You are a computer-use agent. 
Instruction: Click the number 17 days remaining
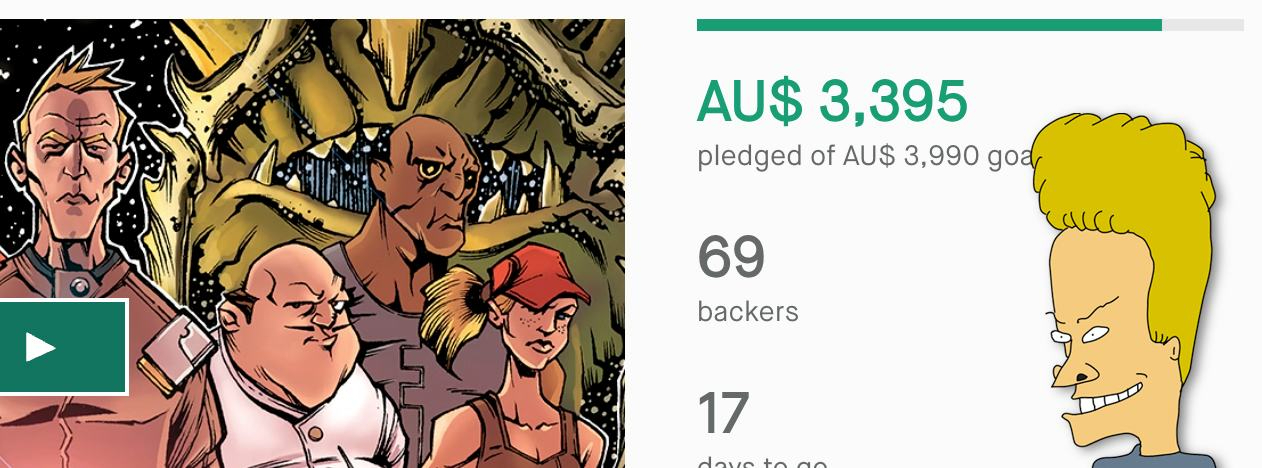coord(722,413)
